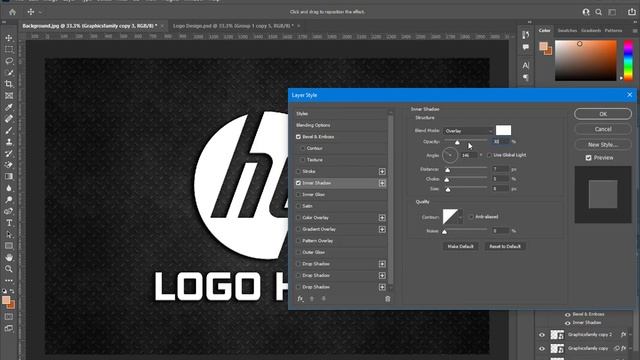Select the Gradient tool
The height and width of the screenshot is (360, 640).
(x=9, y=176)
